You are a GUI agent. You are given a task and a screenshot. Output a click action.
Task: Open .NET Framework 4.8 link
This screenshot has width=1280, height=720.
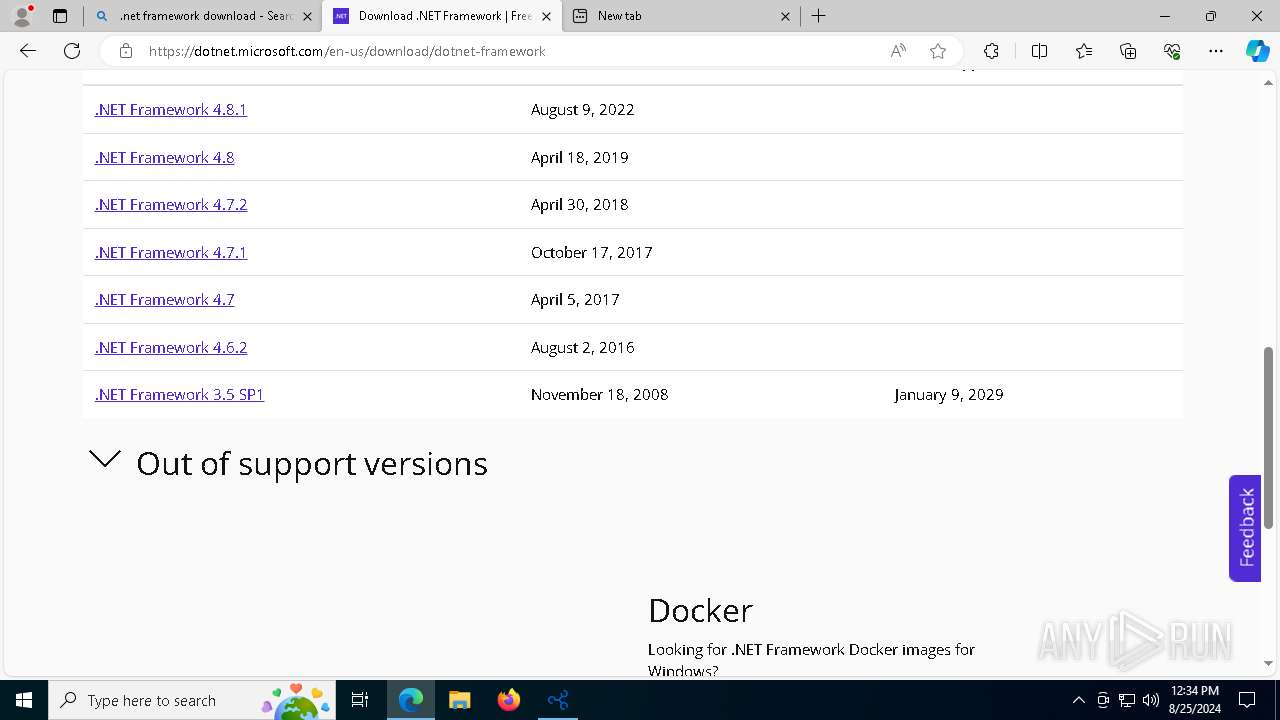click(165, 157)
